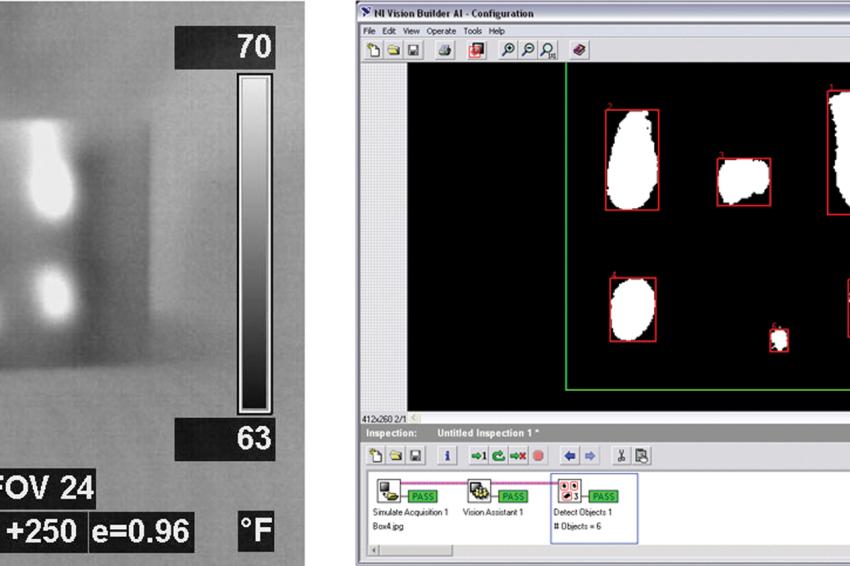Select the Vision Assistant 1 step icon

coord(479,491)
